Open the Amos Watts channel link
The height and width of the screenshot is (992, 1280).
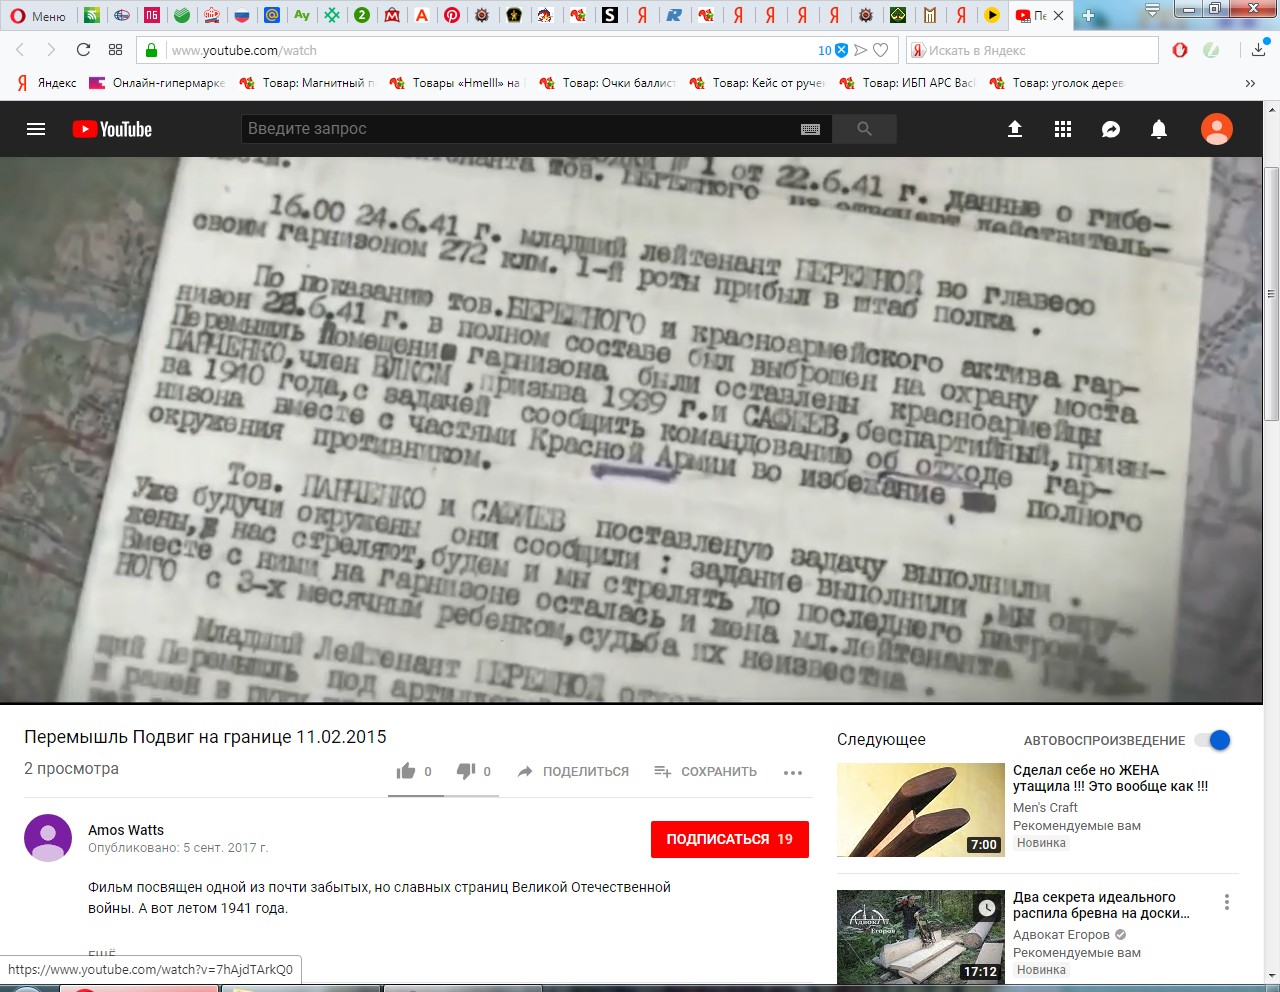pos(126,830)
